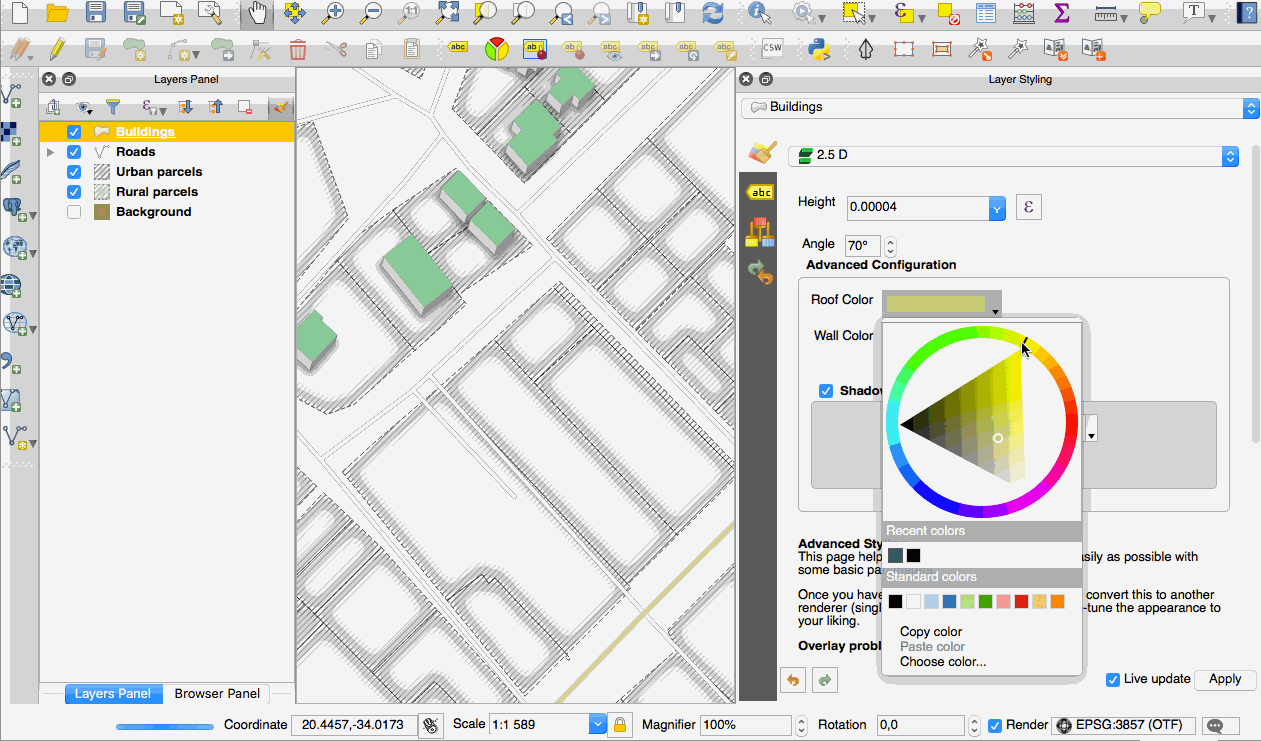Open the Statistical Summary sigma tool
Image resolution: width=1261 pixels, height=741 pixels.
click(1062, 13)
